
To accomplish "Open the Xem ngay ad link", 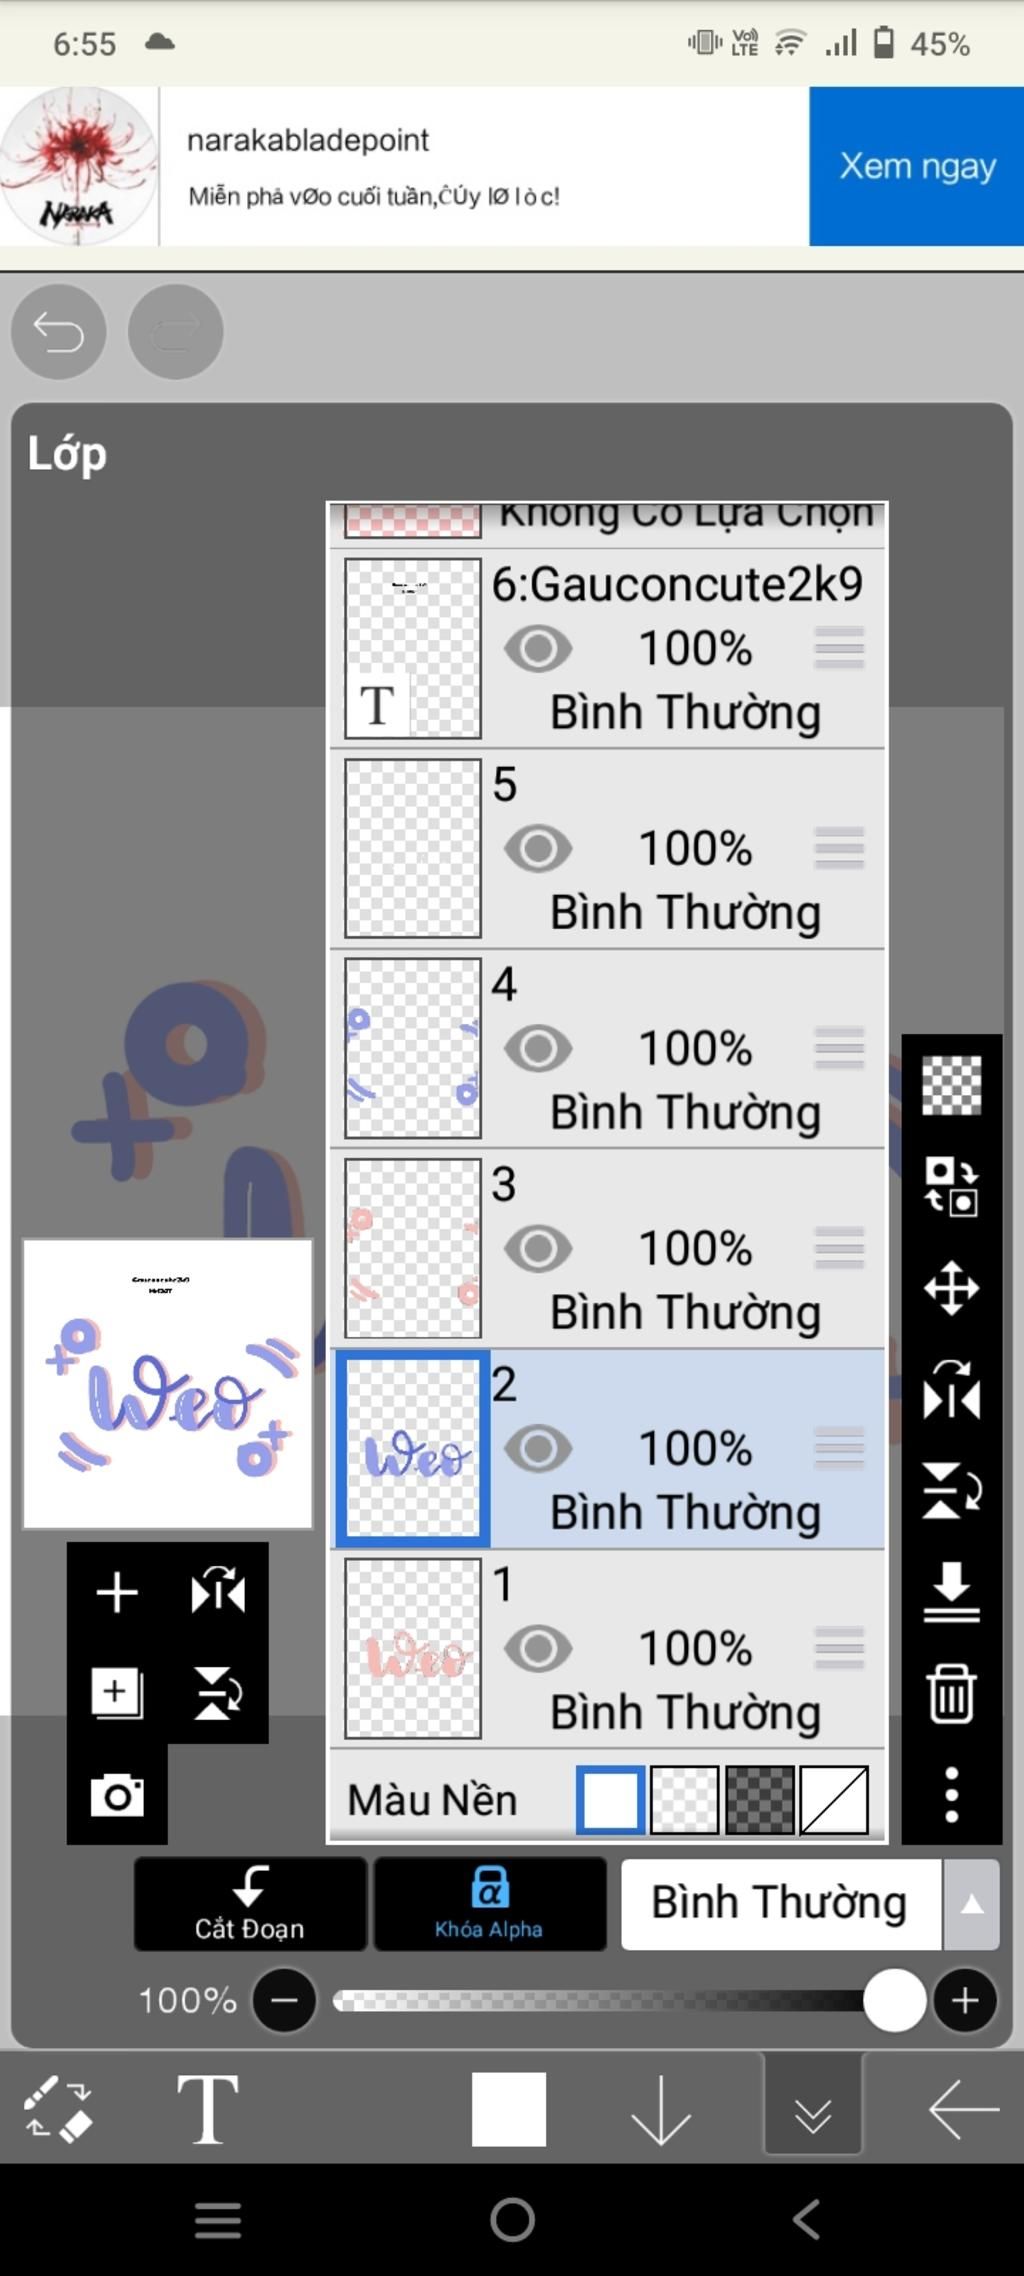I will click(916, 166).
